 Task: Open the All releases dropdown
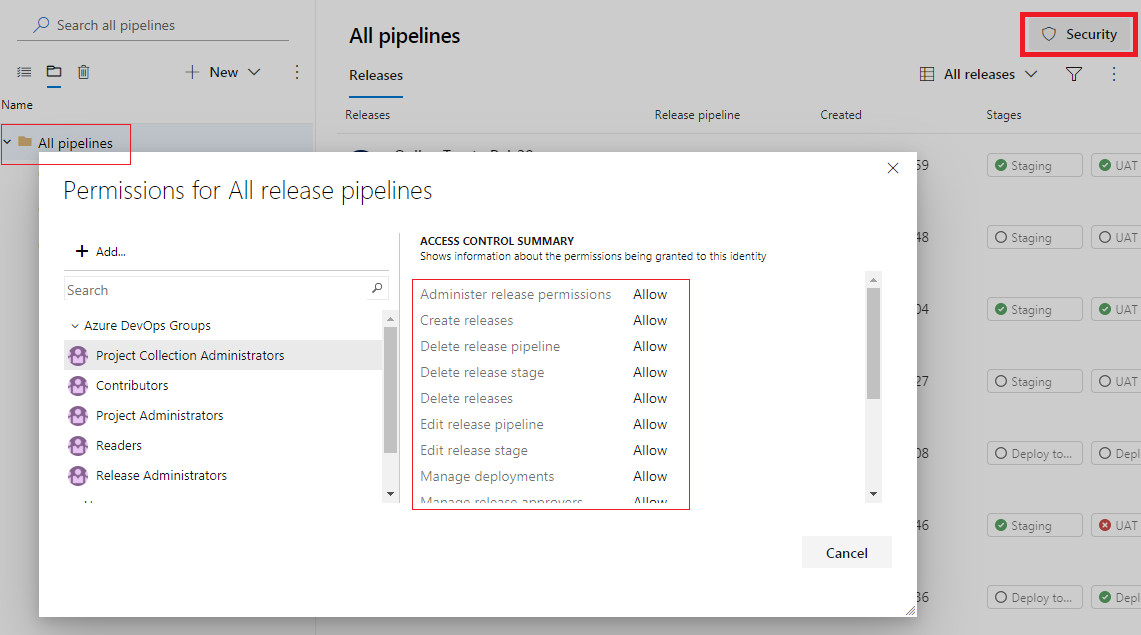(x=1031, y=73)
